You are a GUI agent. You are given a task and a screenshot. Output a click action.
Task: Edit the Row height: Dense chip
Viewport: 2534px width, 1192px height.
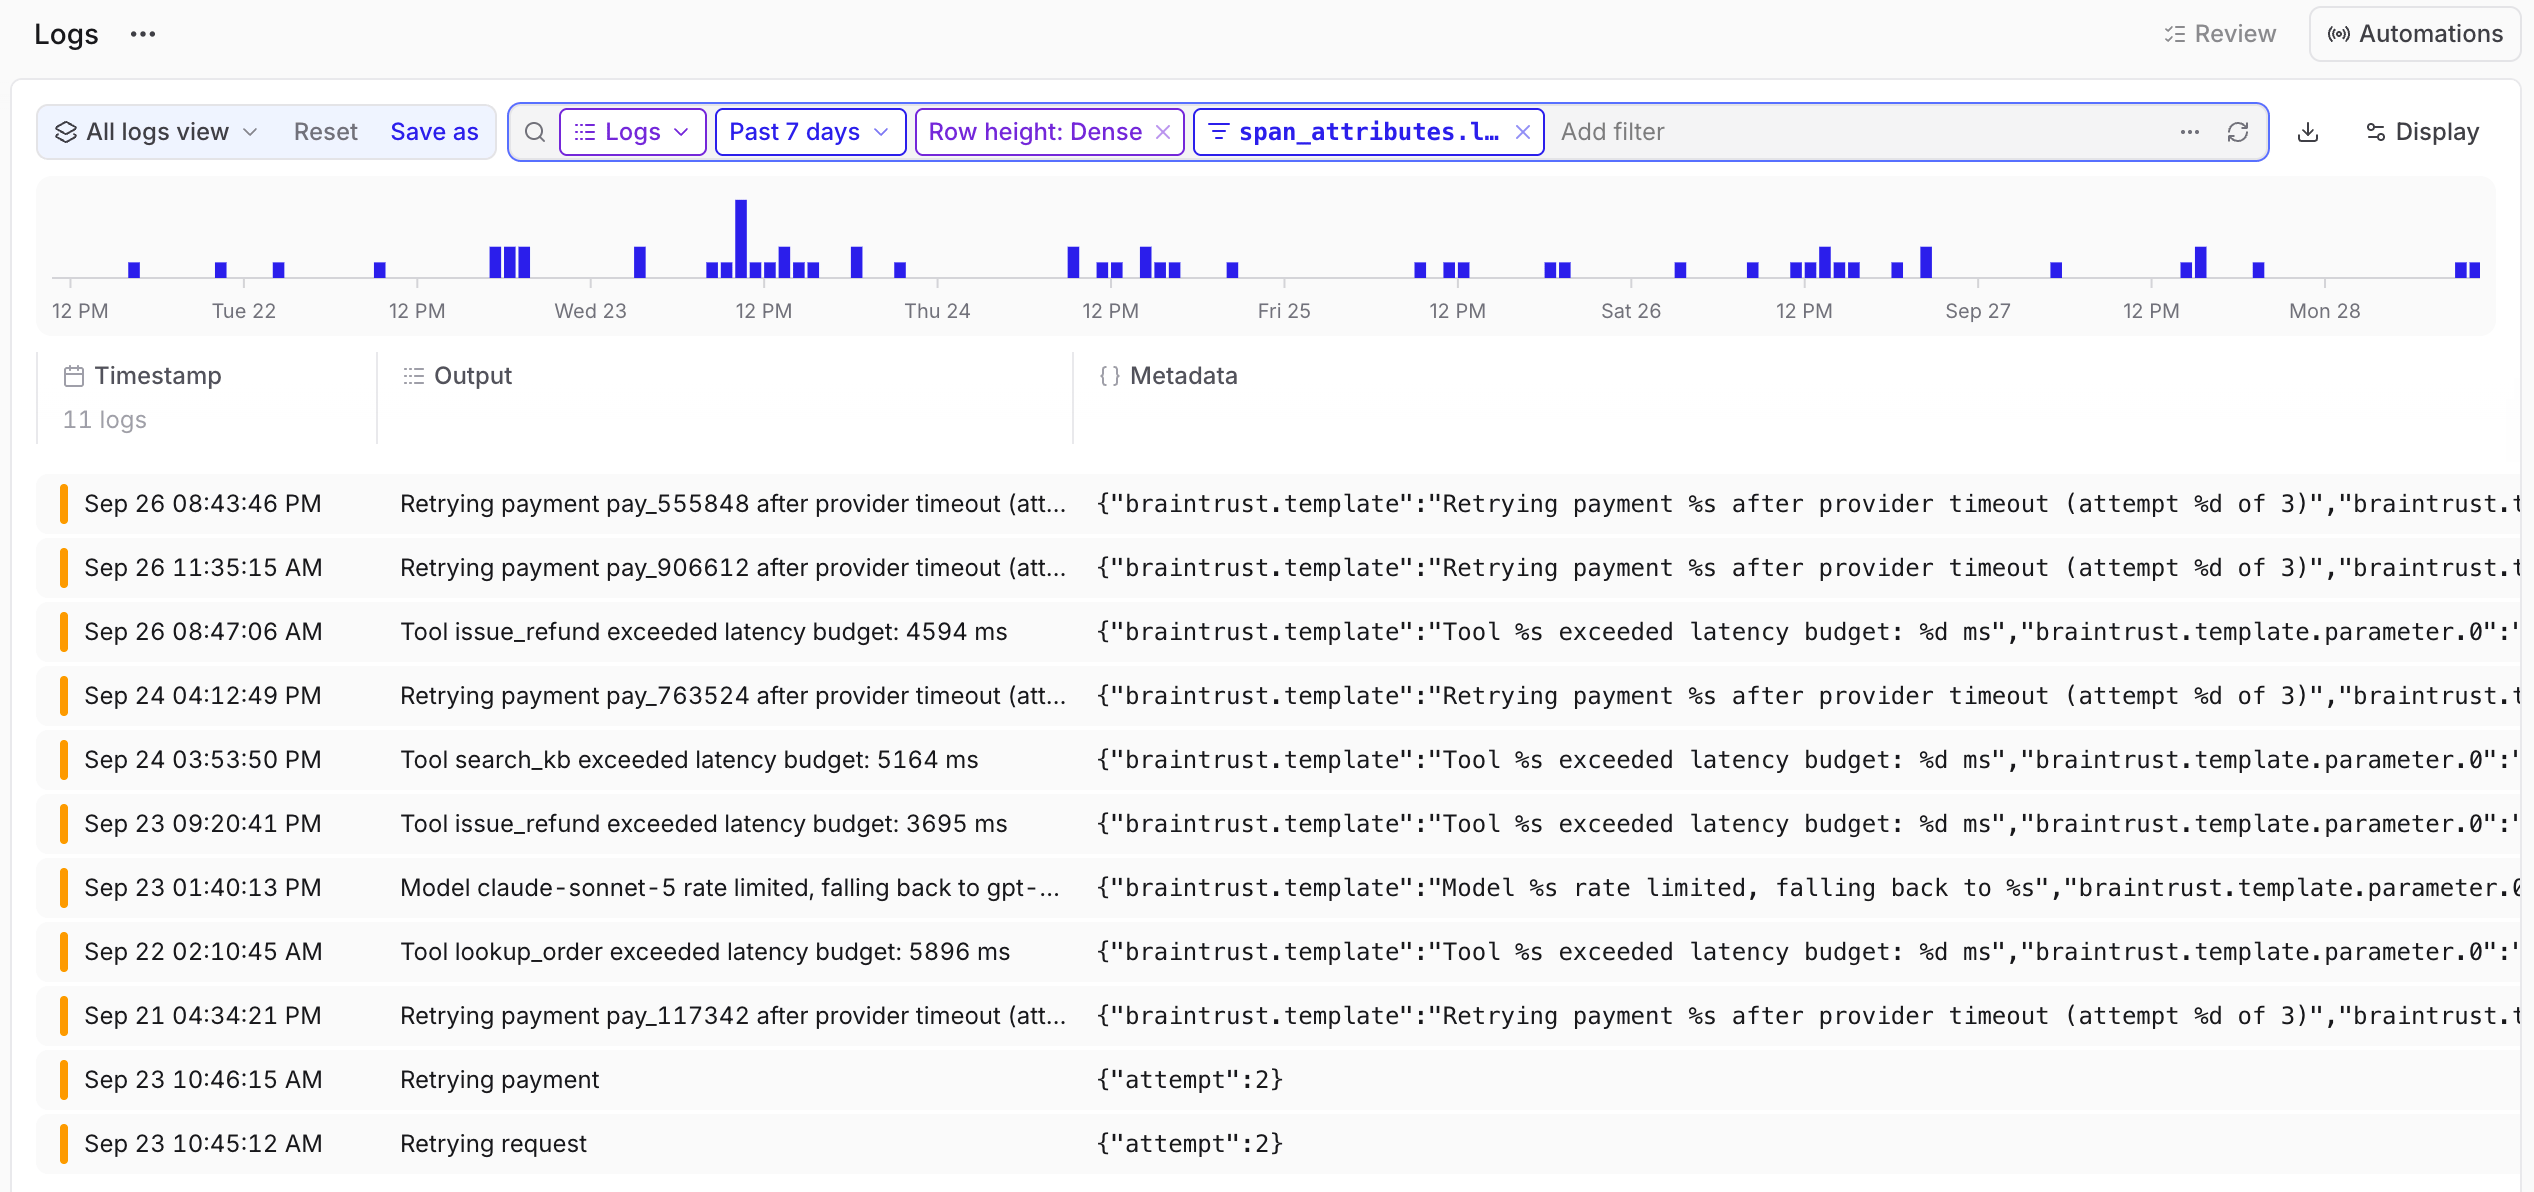pyautogui.click(x=1035, y=132)
